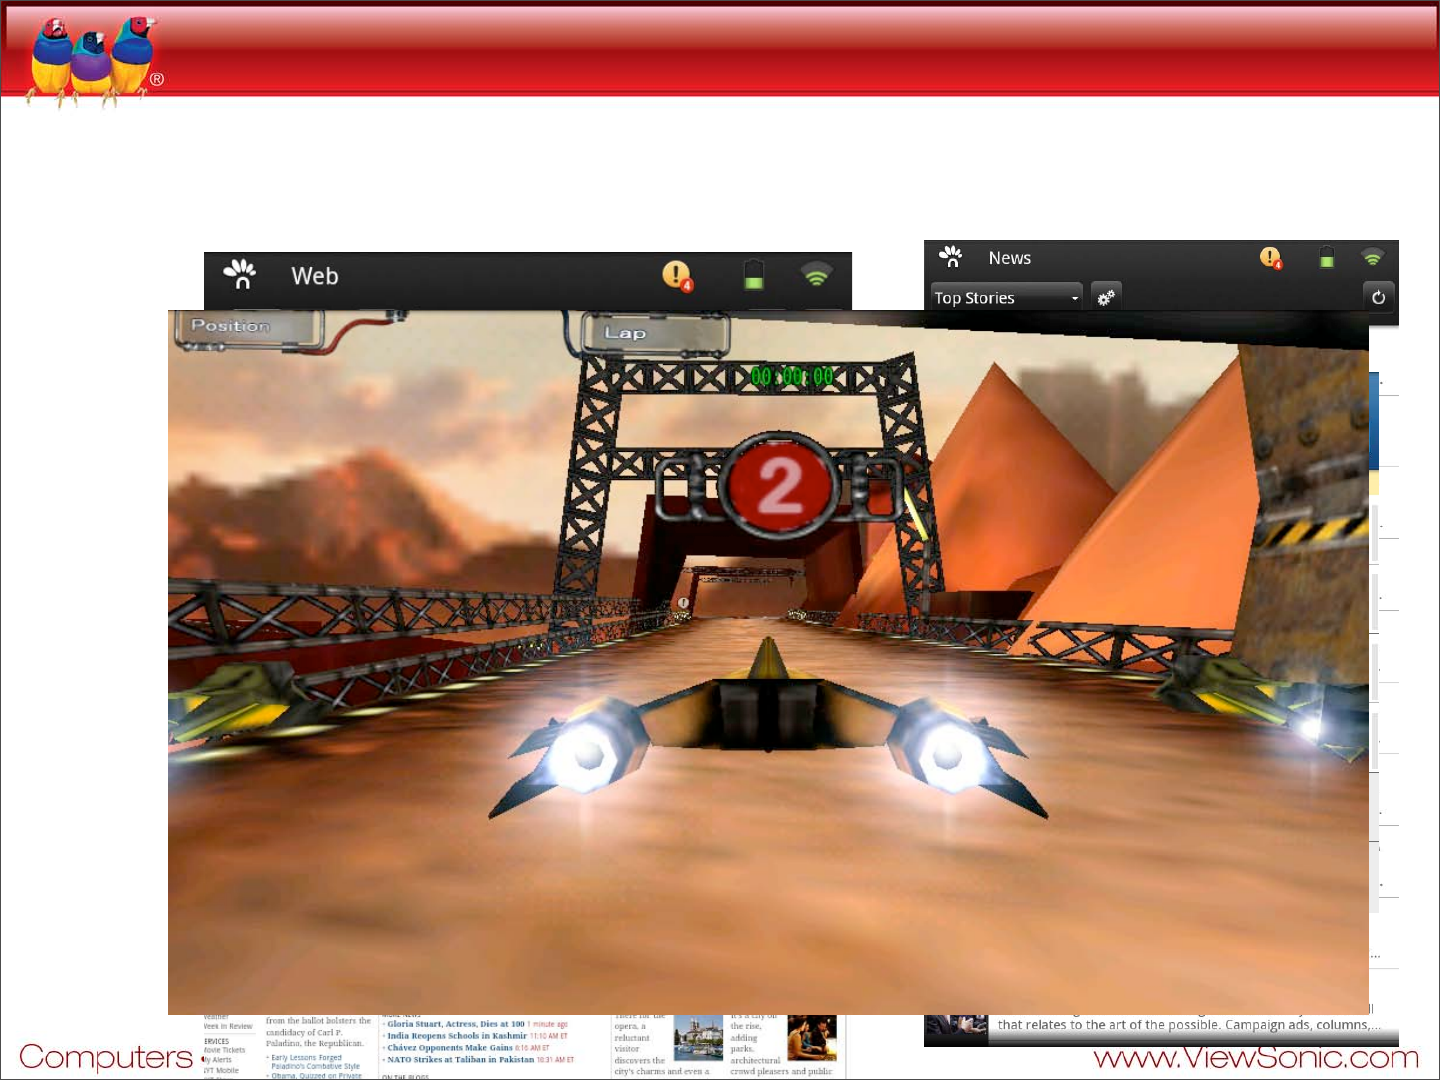The width and height of the screenshot is (1440, 1080).
Task: Open India Reopens Schools in Kashmir link
Action: (x=457, y=1036)
